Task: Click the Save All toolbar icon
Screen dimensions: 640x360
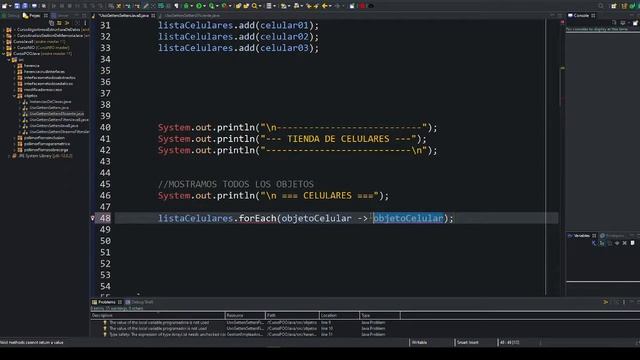Action: click(25, 6)
